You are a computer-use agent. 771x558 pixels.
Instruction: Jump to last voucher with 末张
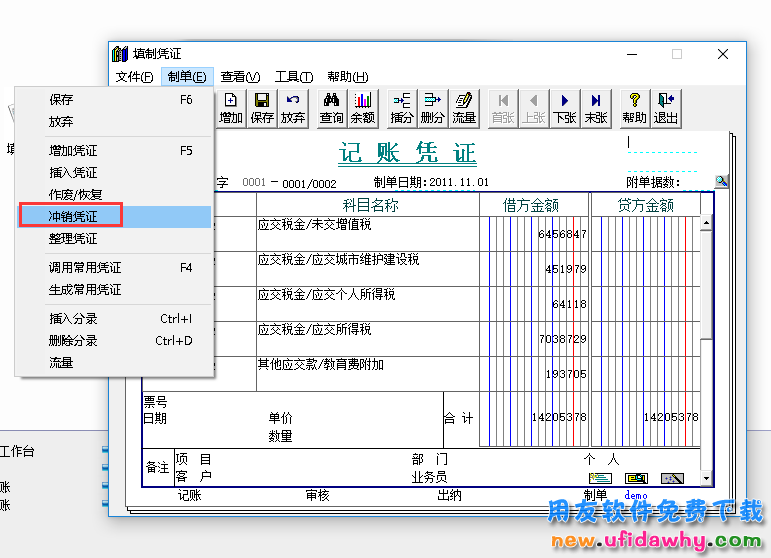coord(596,108)
